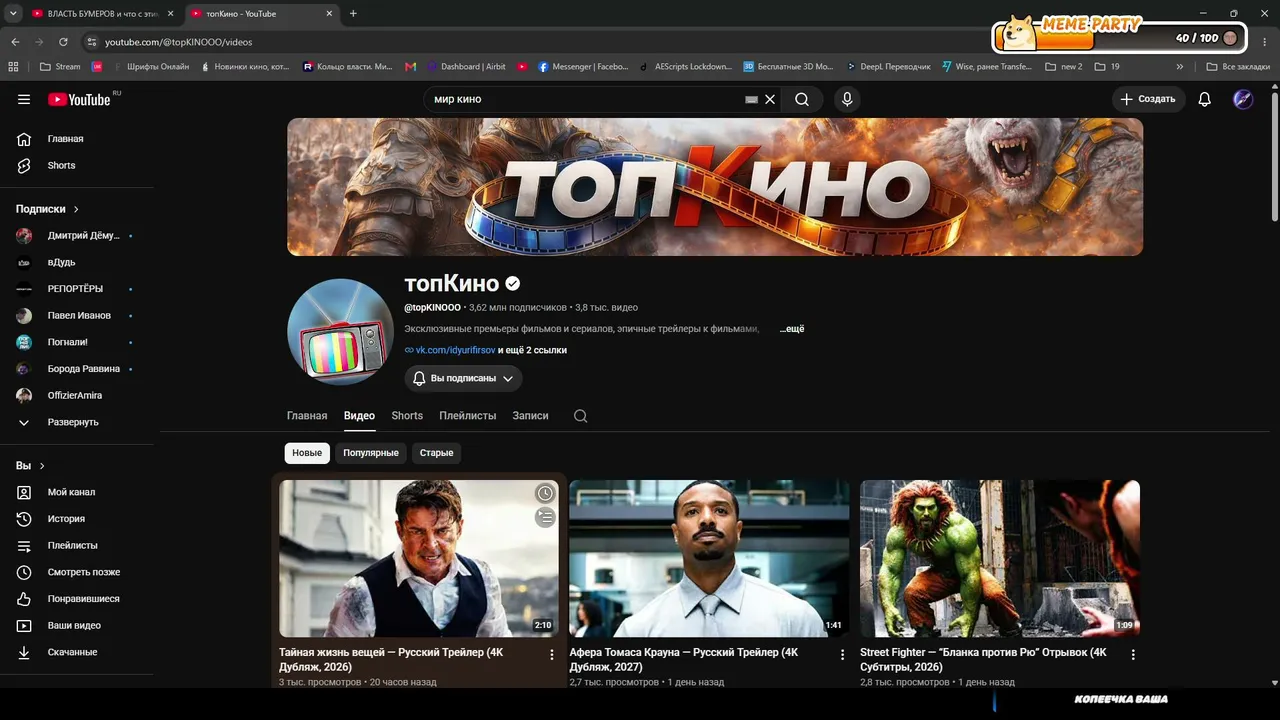The height and width of the screenshot is (720, 1280).
Task: Add Тайная жизнь вещей to Watch Later
Action: 544,493
